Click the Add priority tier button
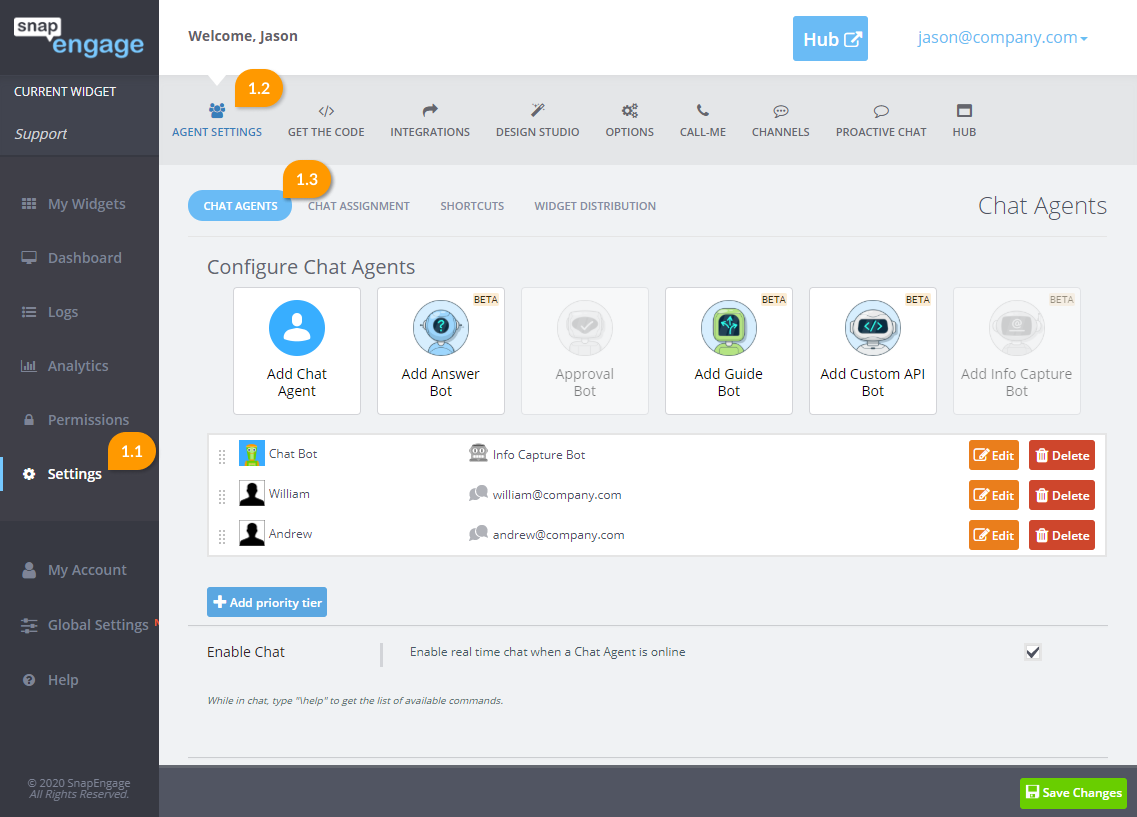This screenshot has height=817, width=1137. click(x=267, y=603)
